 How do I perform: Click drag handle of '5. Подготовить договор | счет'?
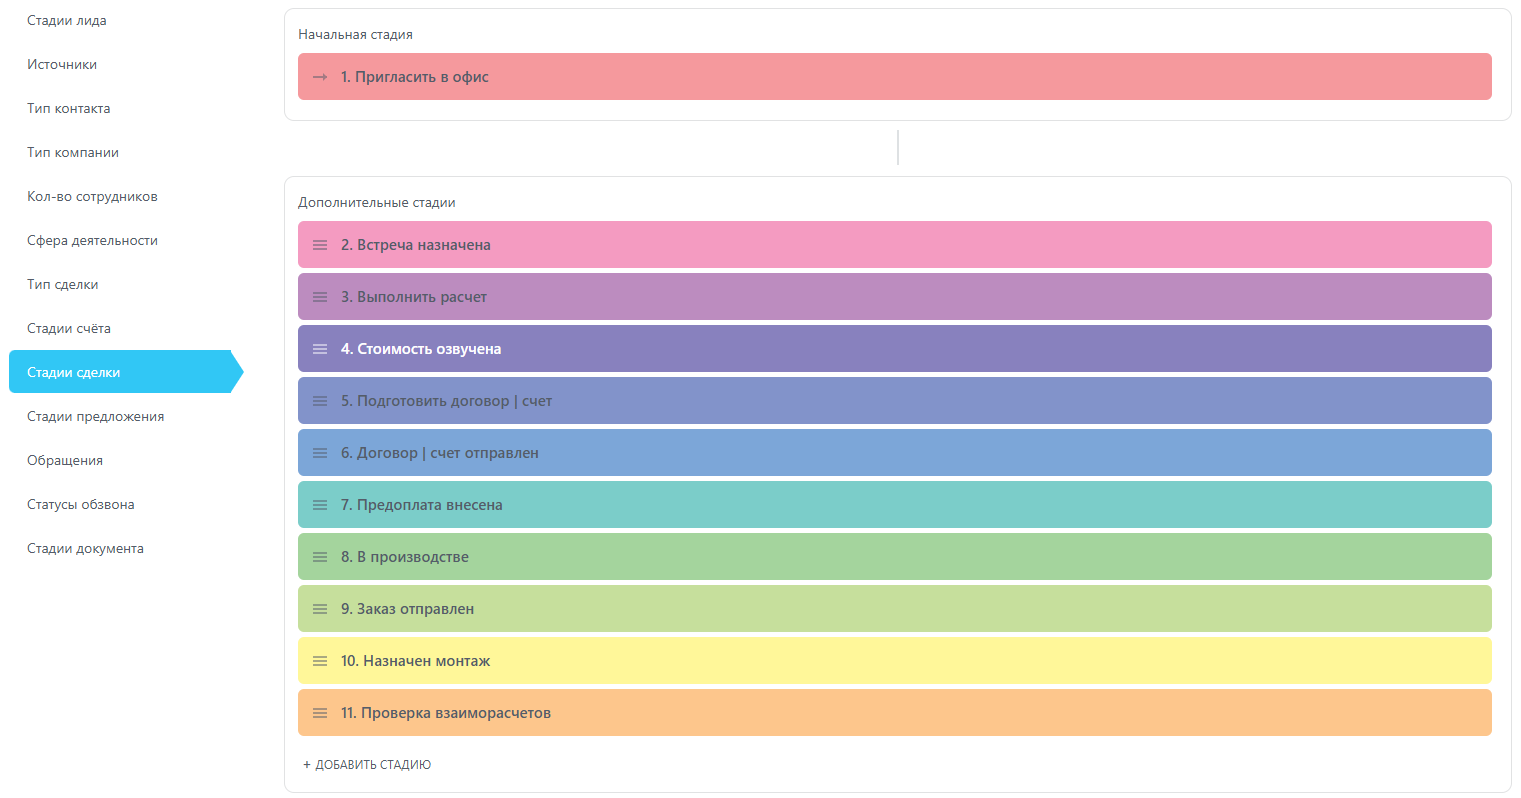(320, 401)
